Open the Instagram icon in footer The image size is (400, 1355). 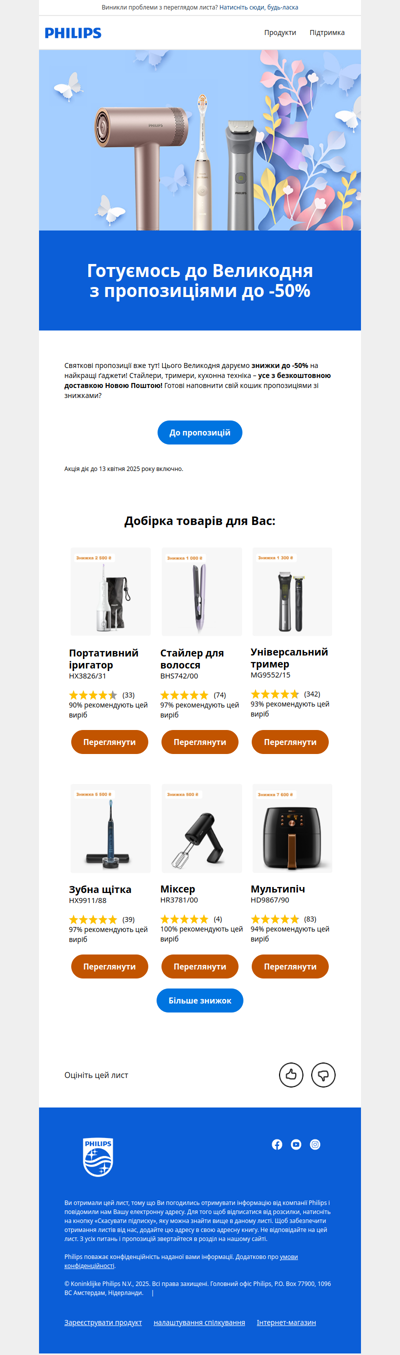[315, 1144]
